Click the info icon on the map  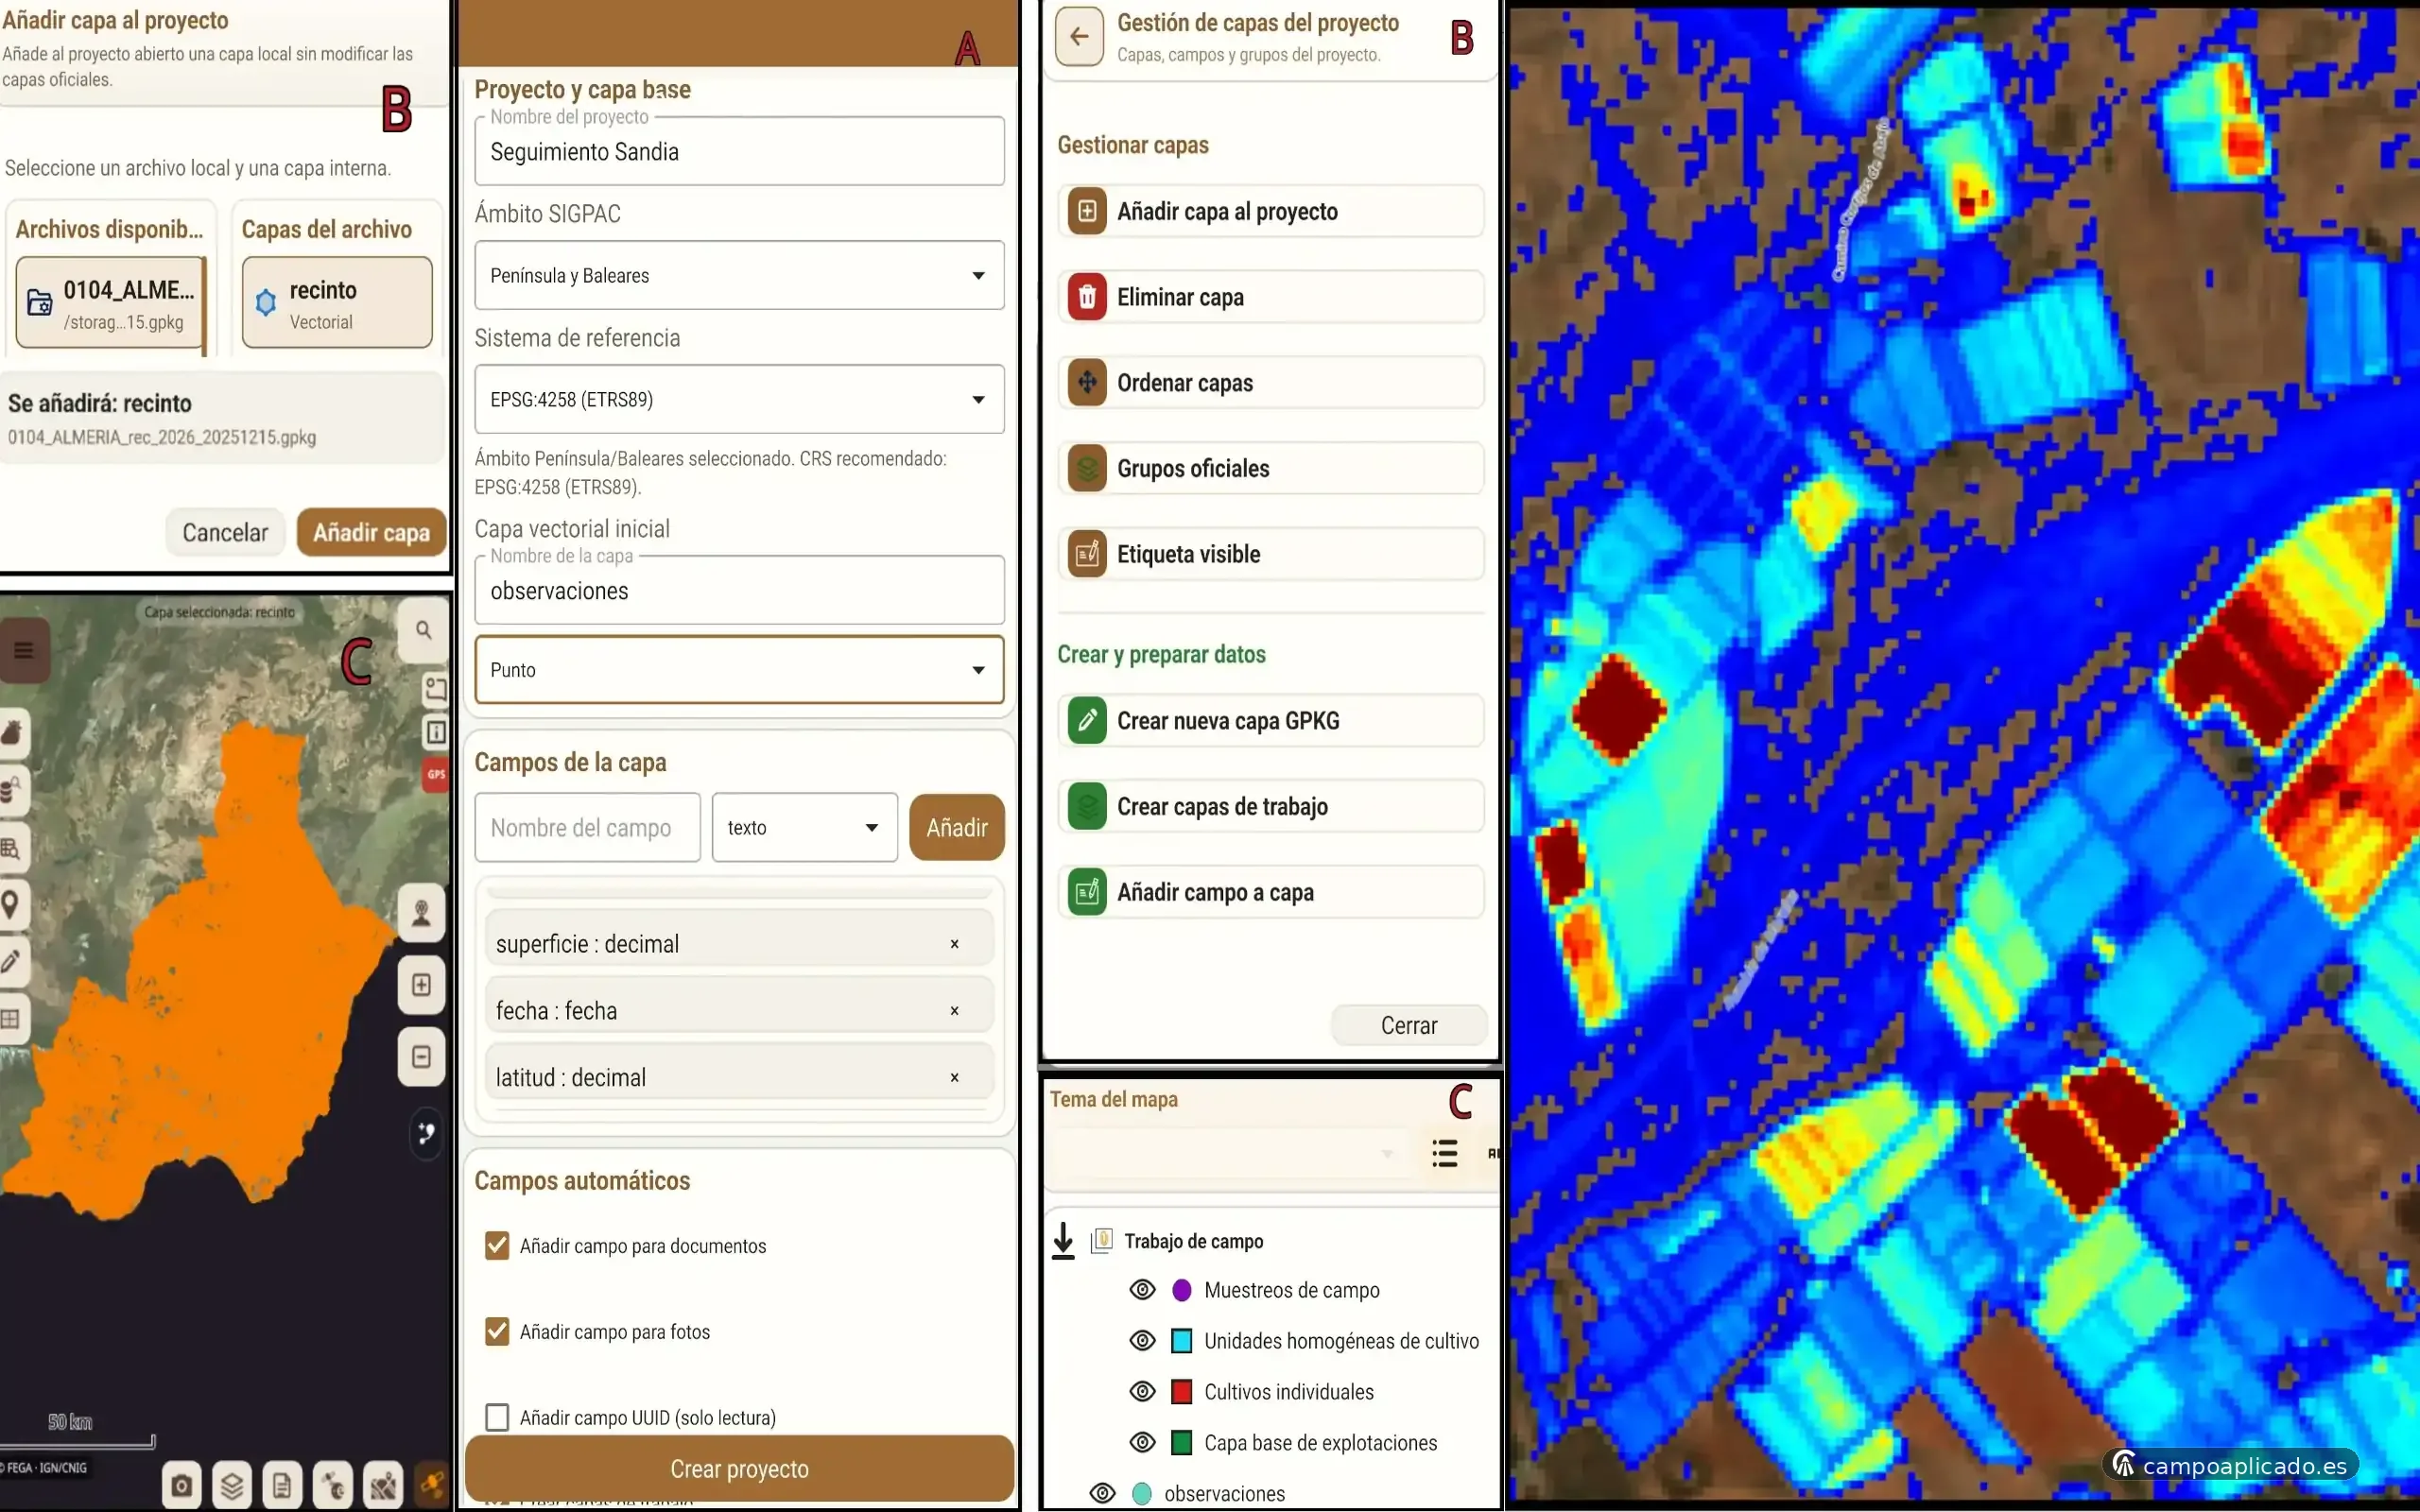(x=436, y=732)
